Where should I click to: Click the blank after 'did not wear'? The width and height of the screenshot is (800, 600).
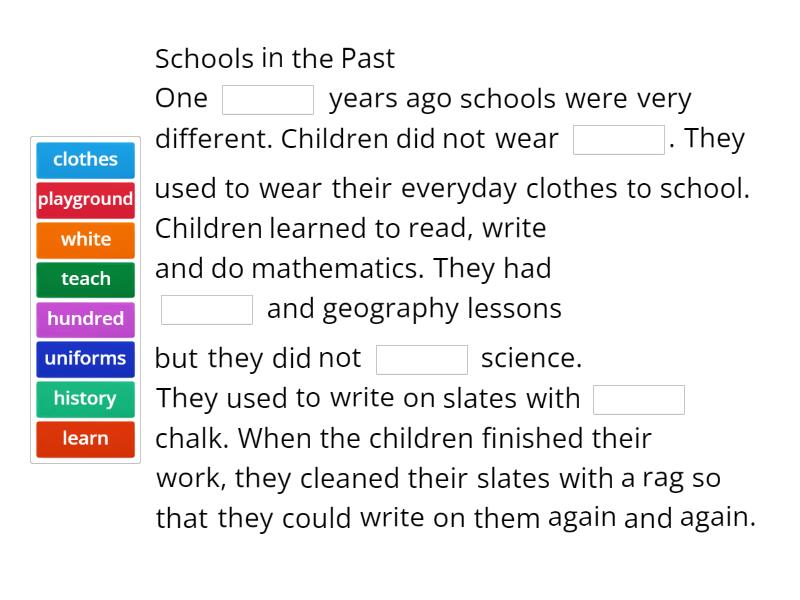(619, 140)
